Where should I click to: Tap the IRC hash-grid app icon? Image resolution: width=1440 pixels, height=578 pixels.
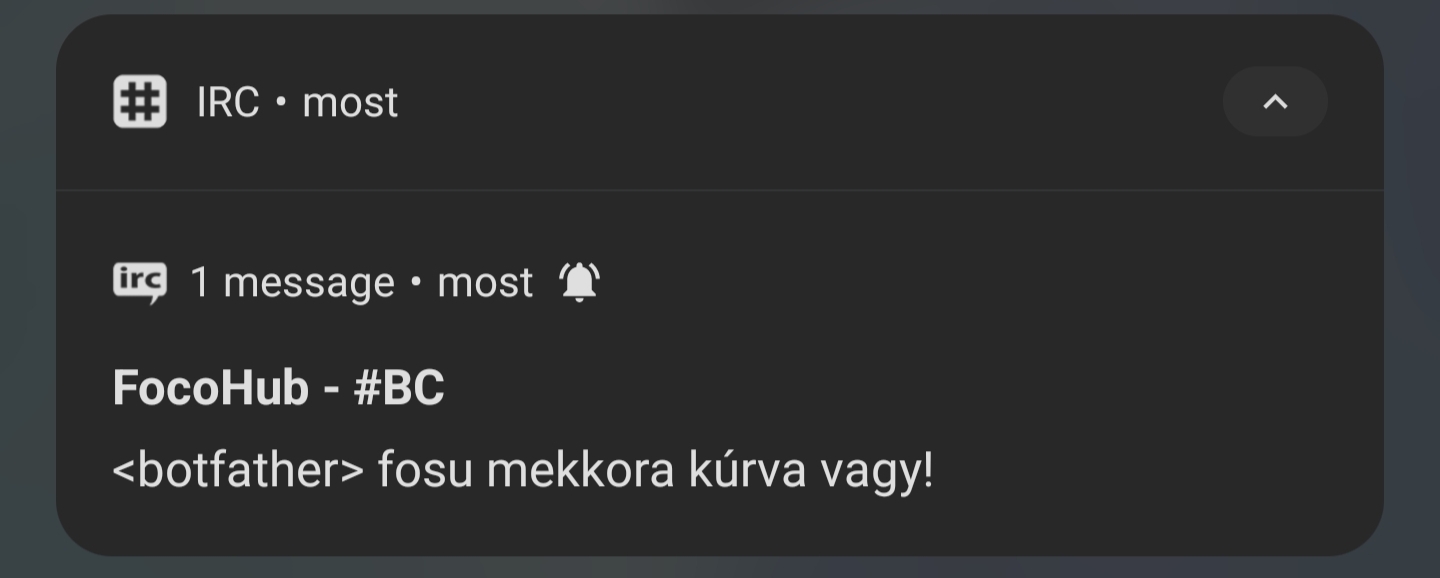pyautogui.click(x=140, y=101)
